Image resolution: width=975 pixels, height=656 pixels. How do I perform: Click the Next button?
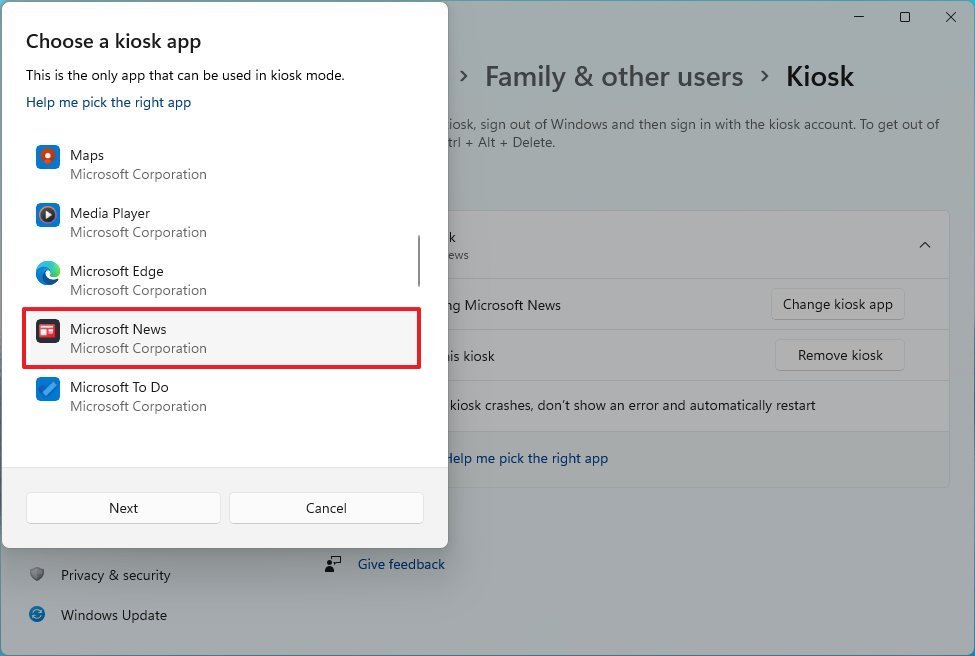(x=122, y=508)
